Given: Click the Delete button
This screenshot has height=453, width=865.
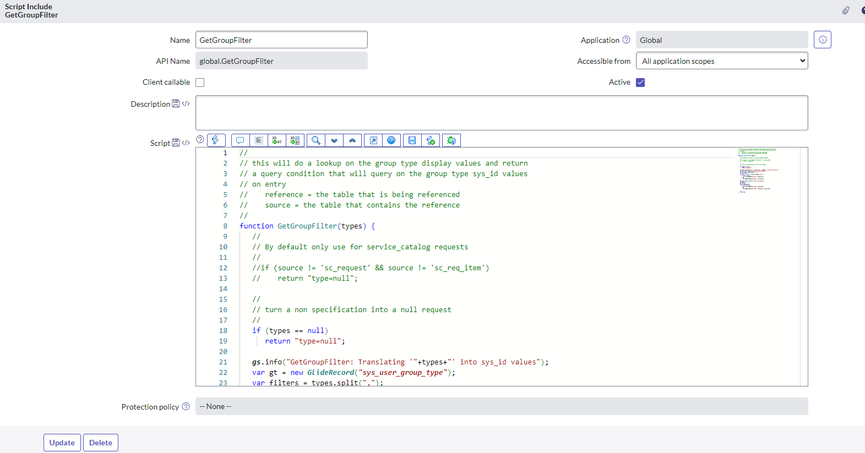Looking at the screenshot, I should coord(101,443).
